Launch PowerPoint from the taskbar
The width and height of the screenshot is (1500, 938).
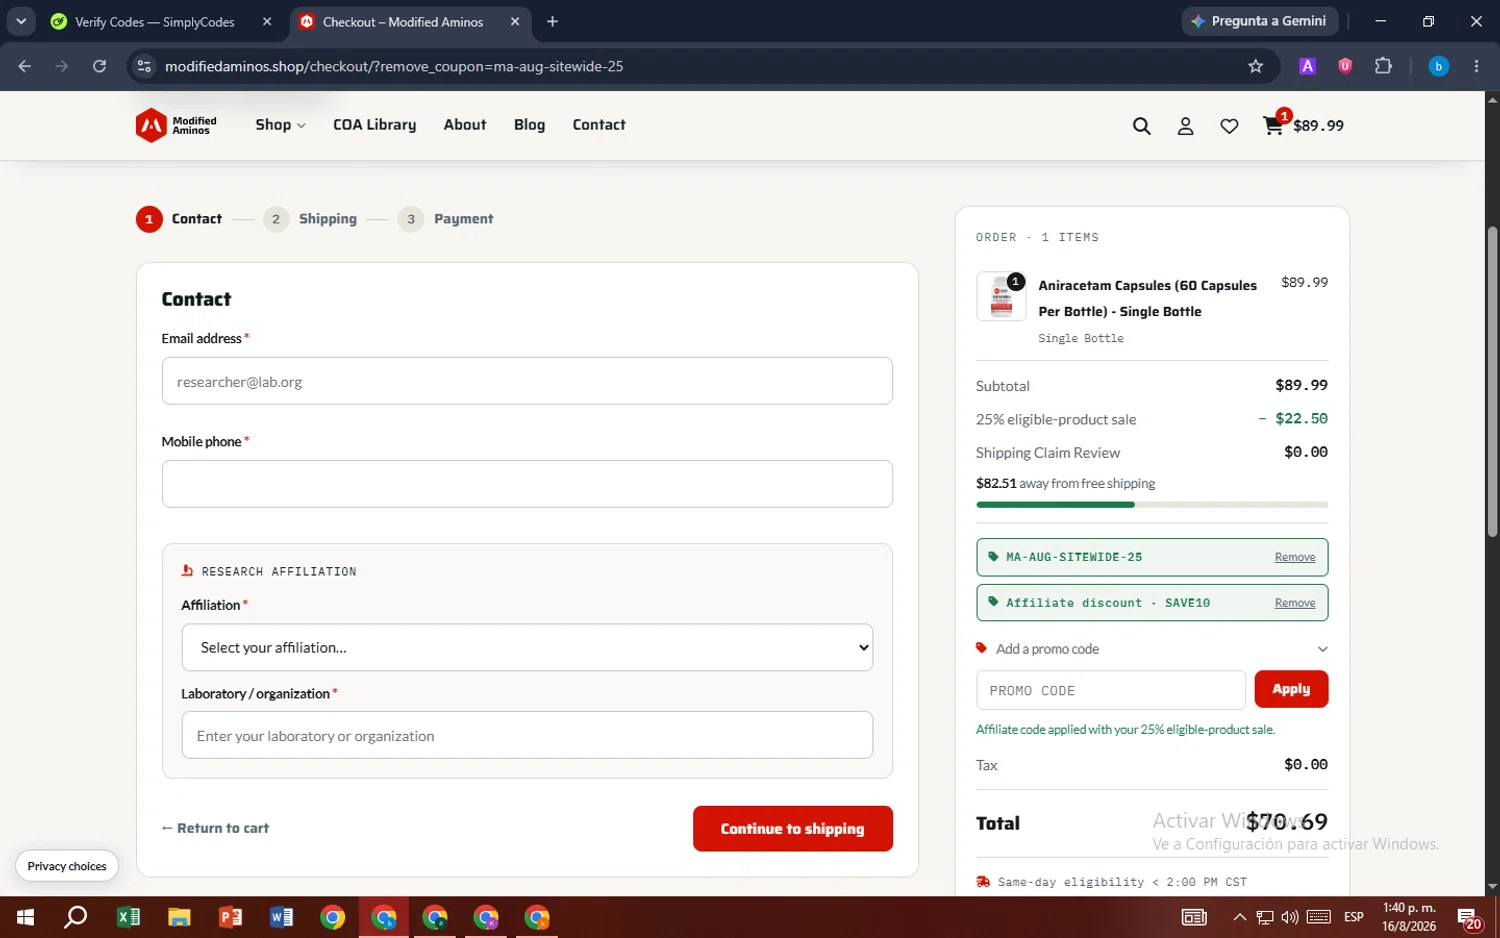point(230,917)
